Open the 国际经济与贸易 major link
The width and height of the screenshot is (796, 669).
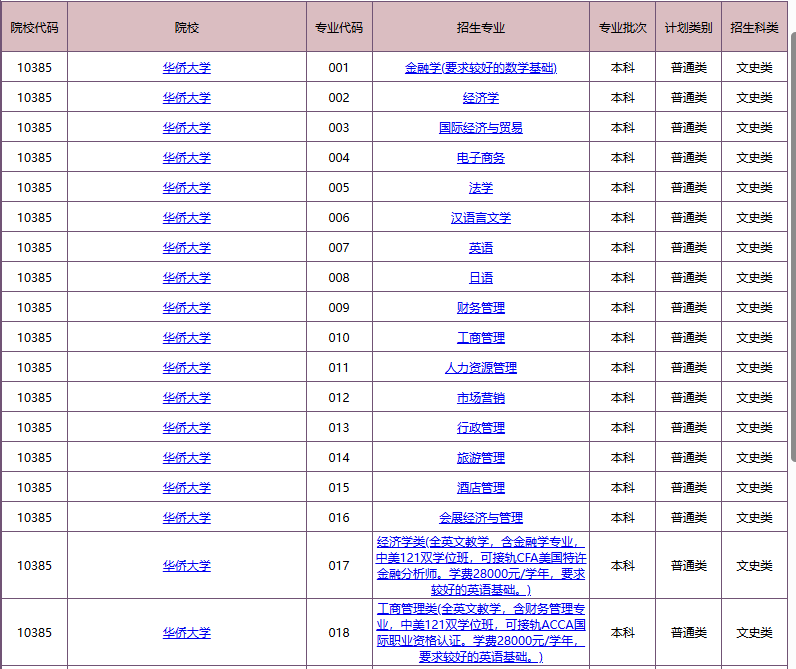(481, 127)
